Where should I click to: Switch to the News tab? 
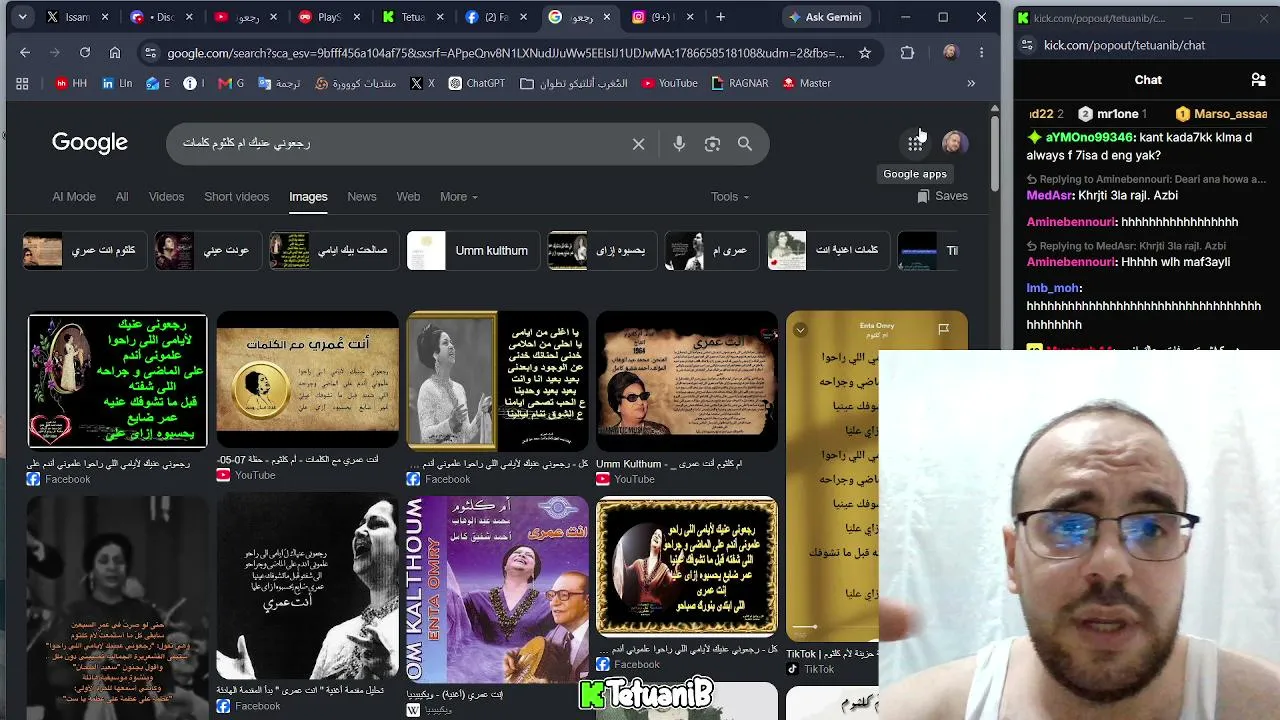pyautogui.click(x=362, y=197)
